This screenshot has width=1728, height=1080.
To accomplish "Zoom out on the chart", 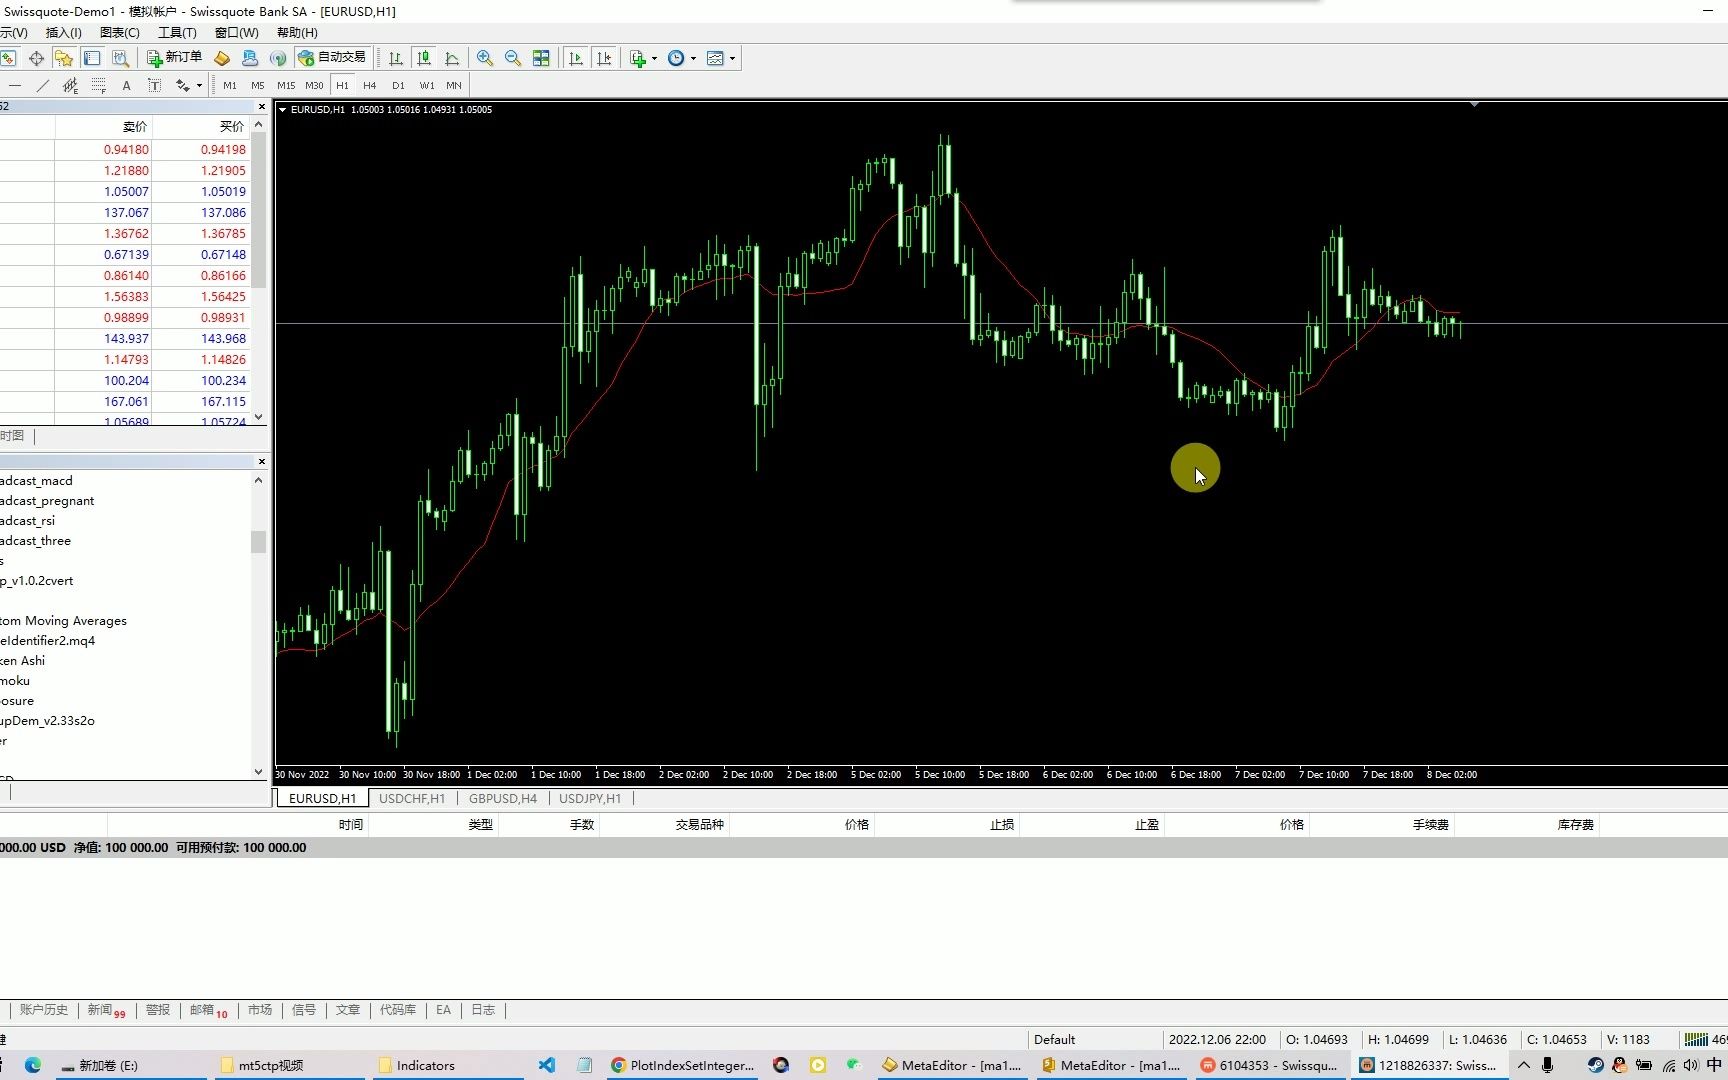I will 513,58.
